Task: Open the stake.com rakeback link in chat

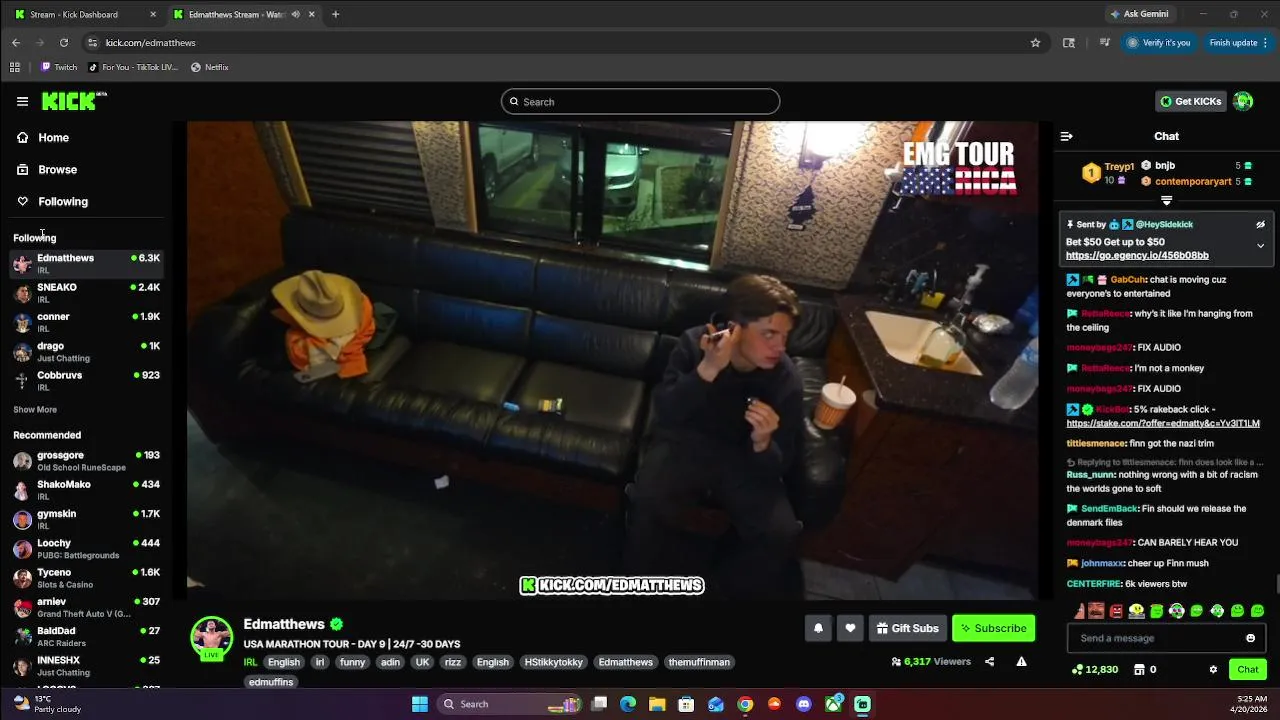Action: (1163, 423)
